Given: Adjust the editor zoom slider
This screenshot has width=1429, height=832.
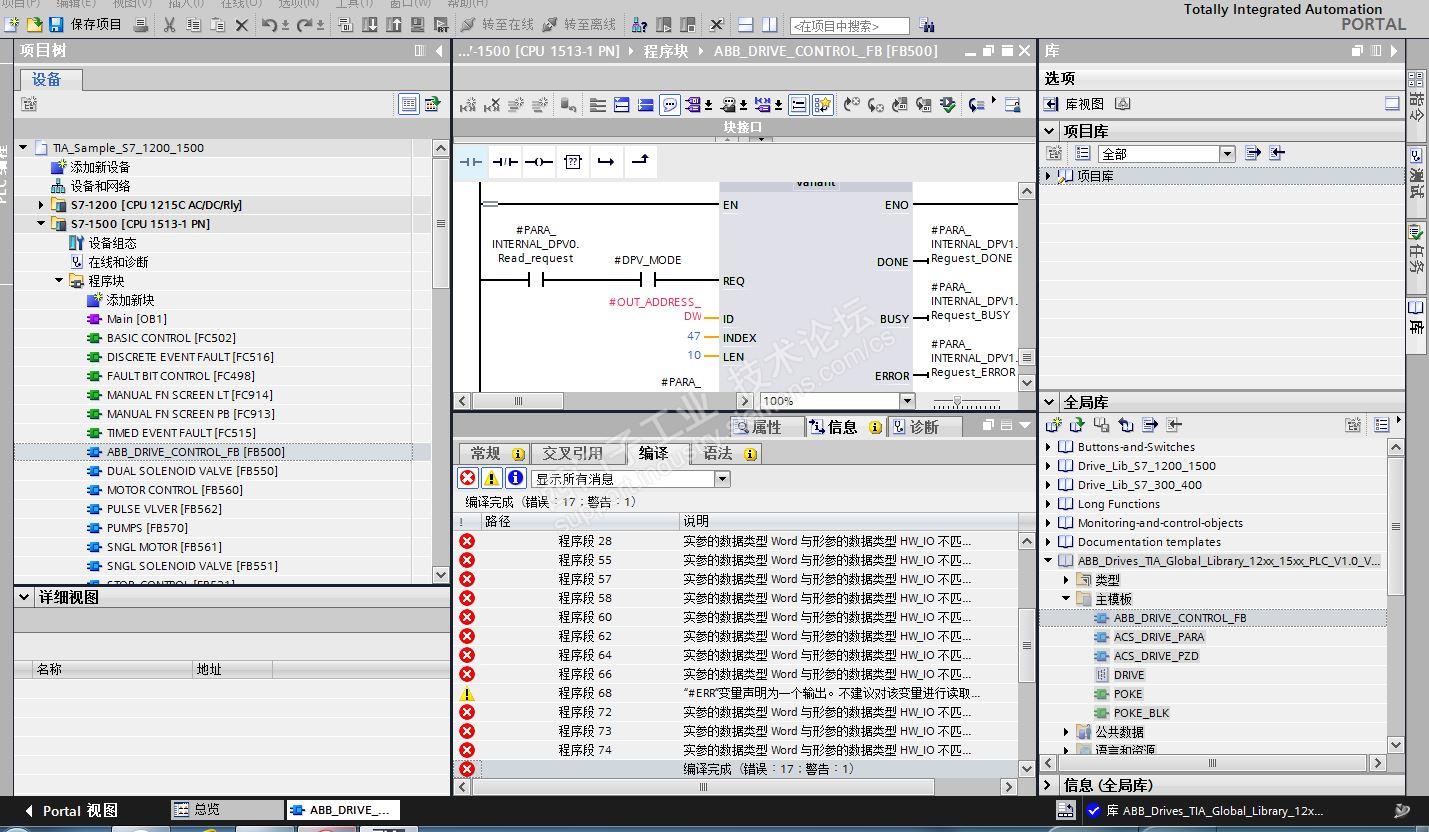Looking at the screenshot, I should pos(958,401).
